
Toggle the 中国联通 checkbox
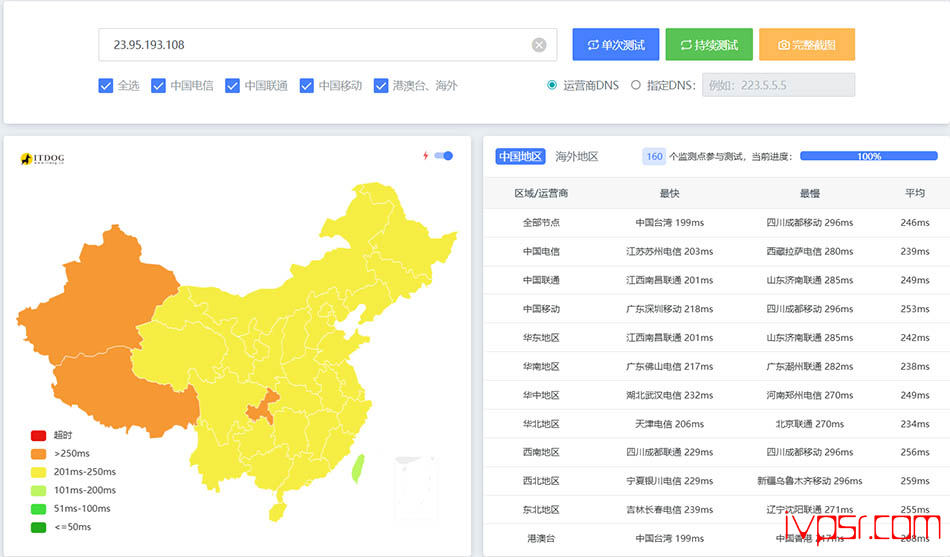coord(232,86)
